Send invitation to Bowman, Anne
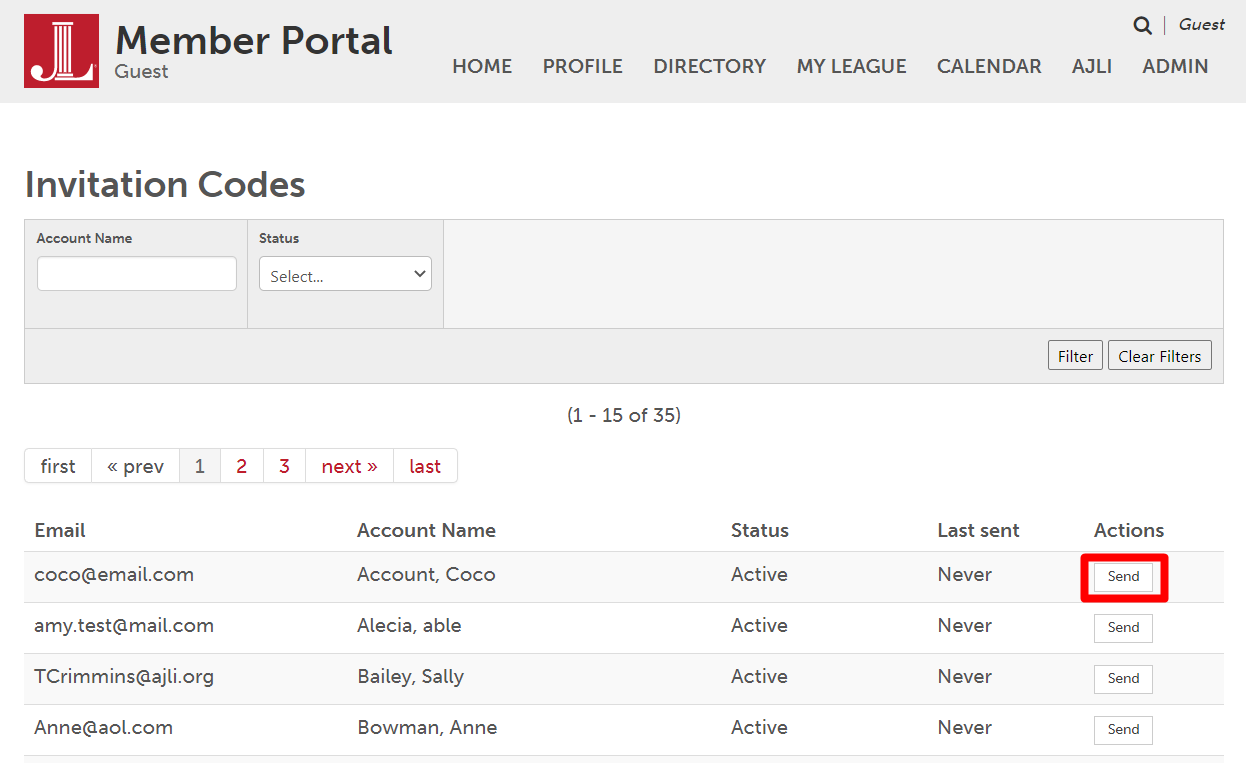The height and width of the screenshot is (763, 1246). point(1123,730)
